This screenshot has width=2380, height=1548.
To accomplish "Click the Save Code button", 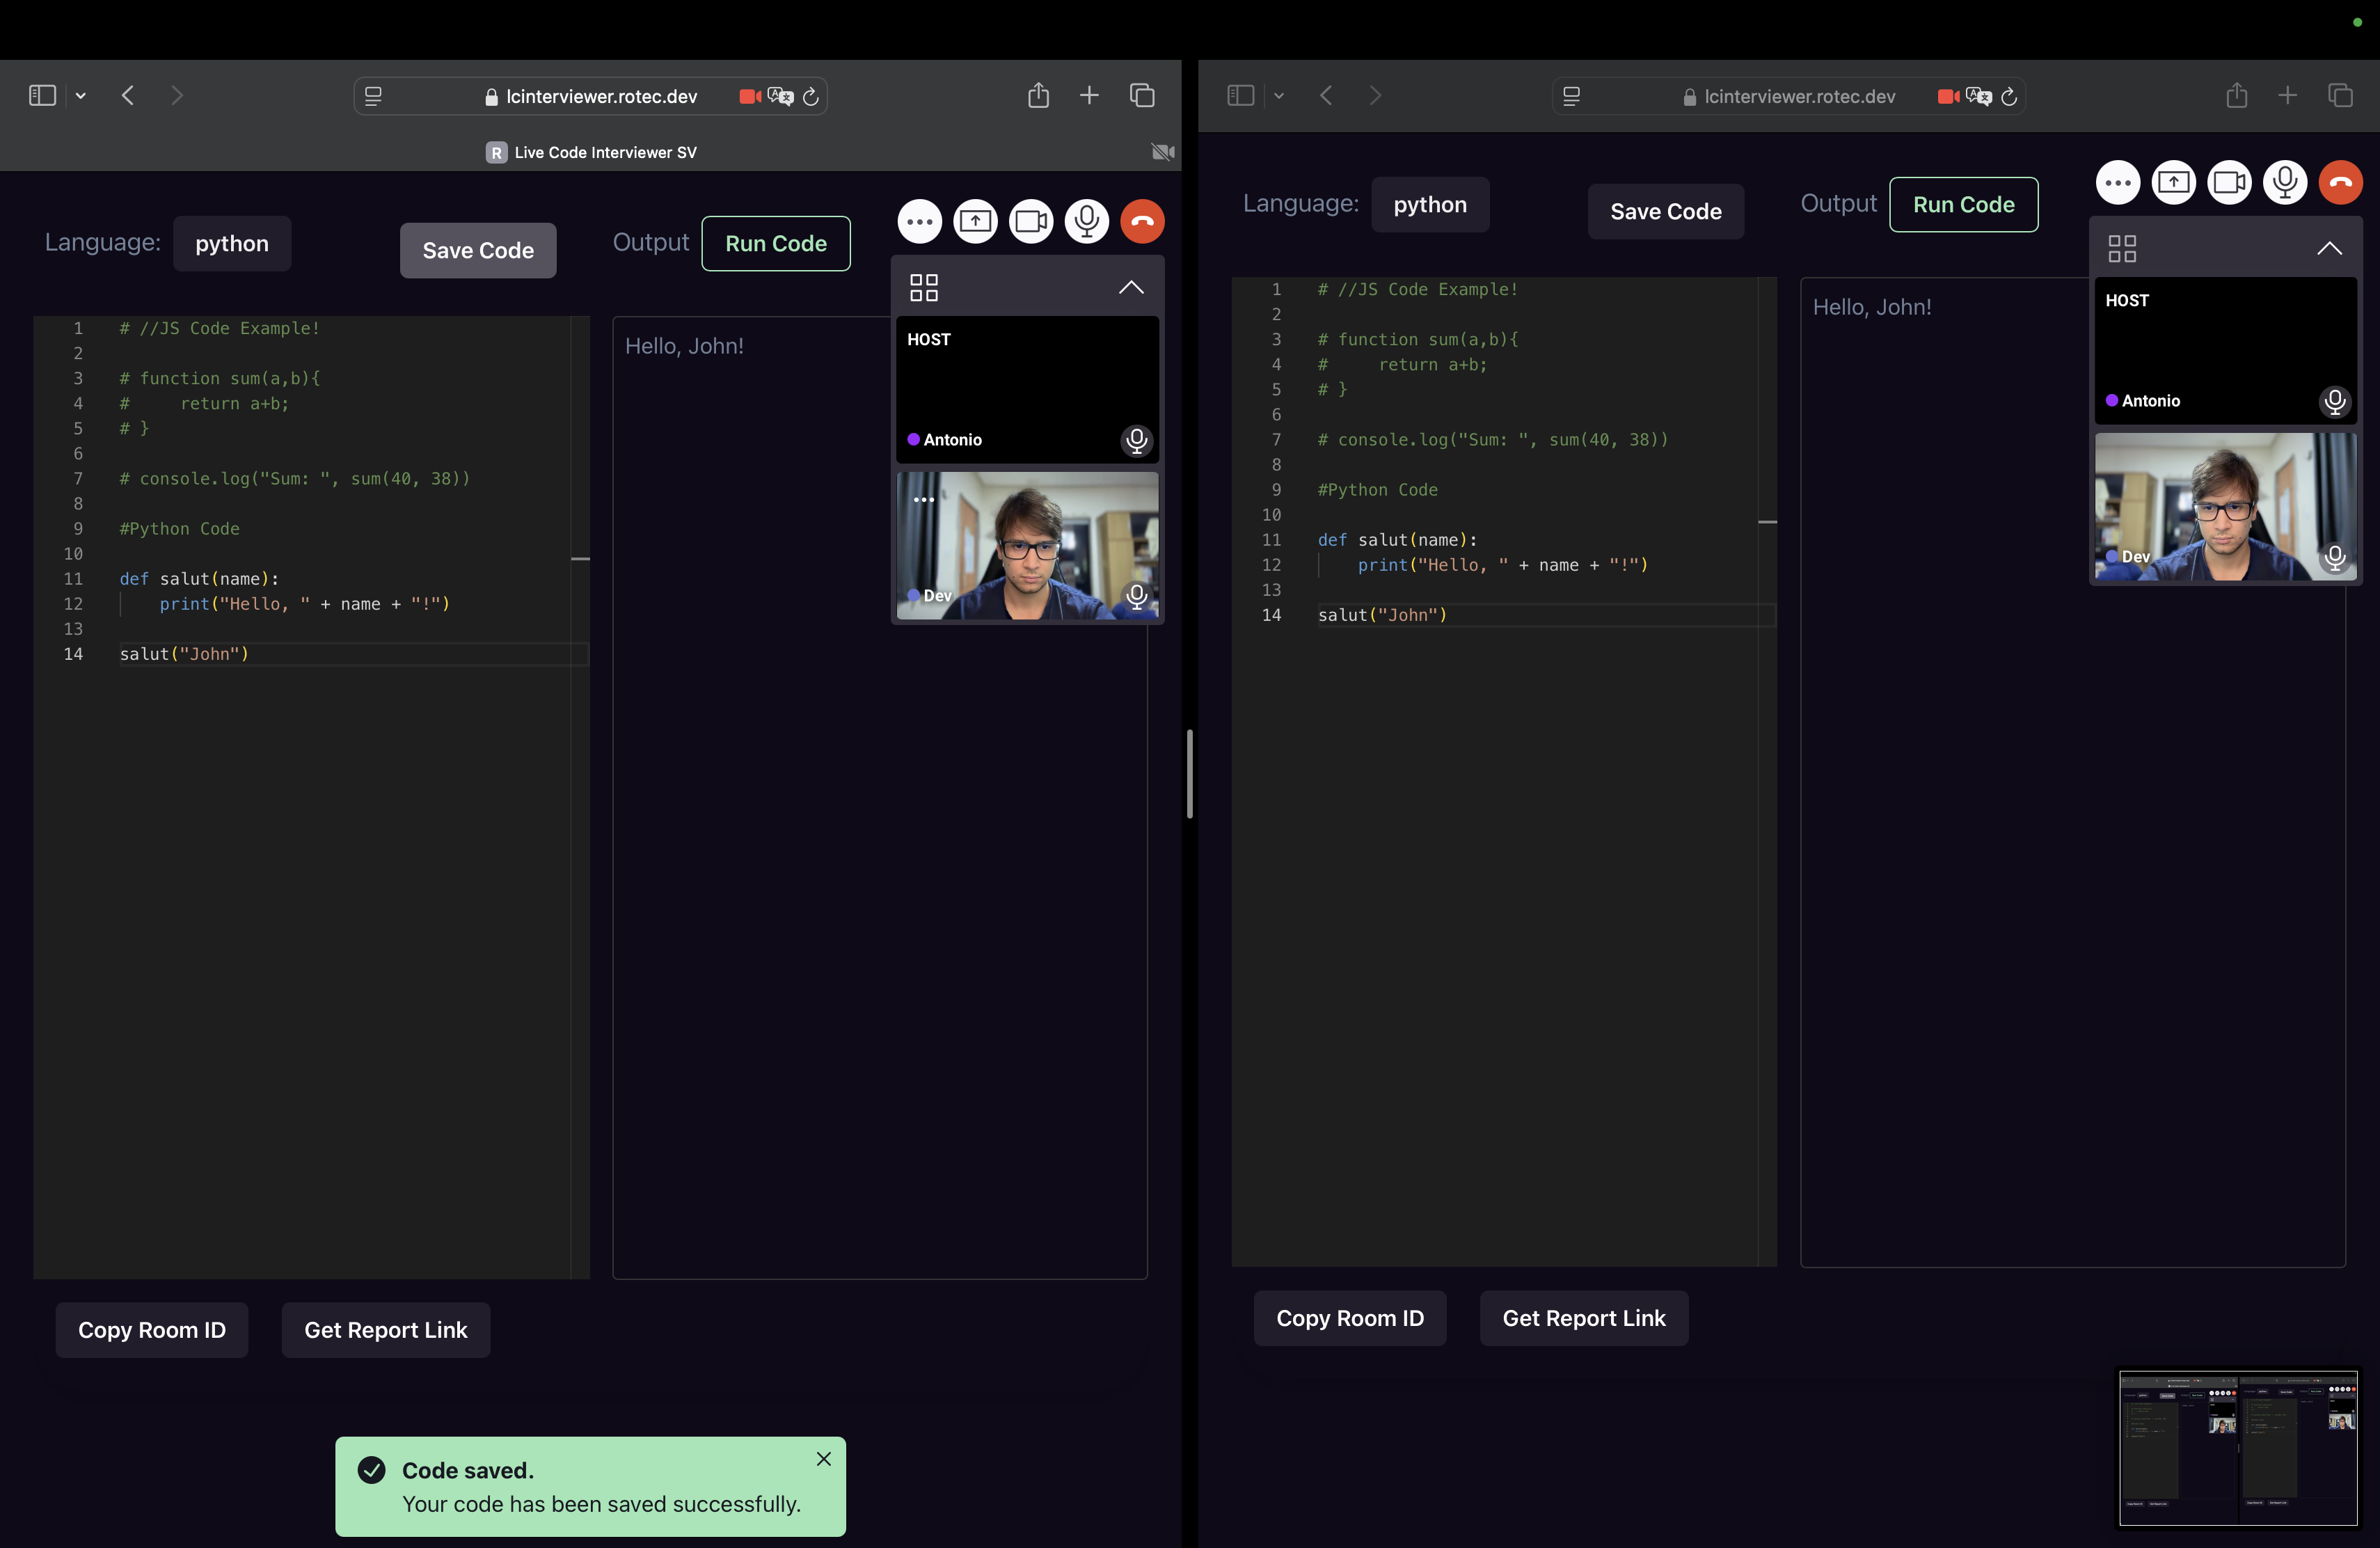I will point(479,250).
